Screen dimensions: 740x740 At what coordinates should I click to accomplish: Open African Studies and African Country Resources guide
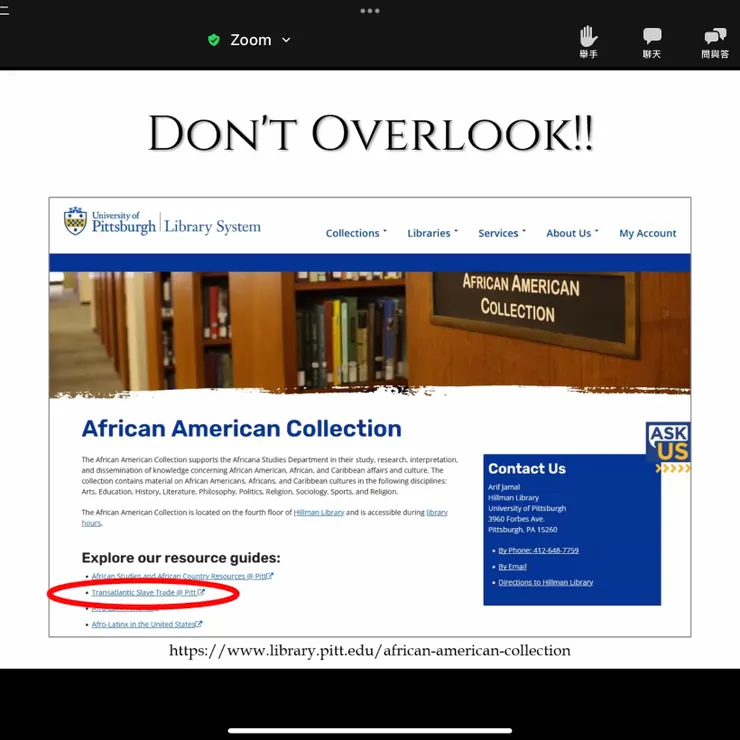point(182,576)
